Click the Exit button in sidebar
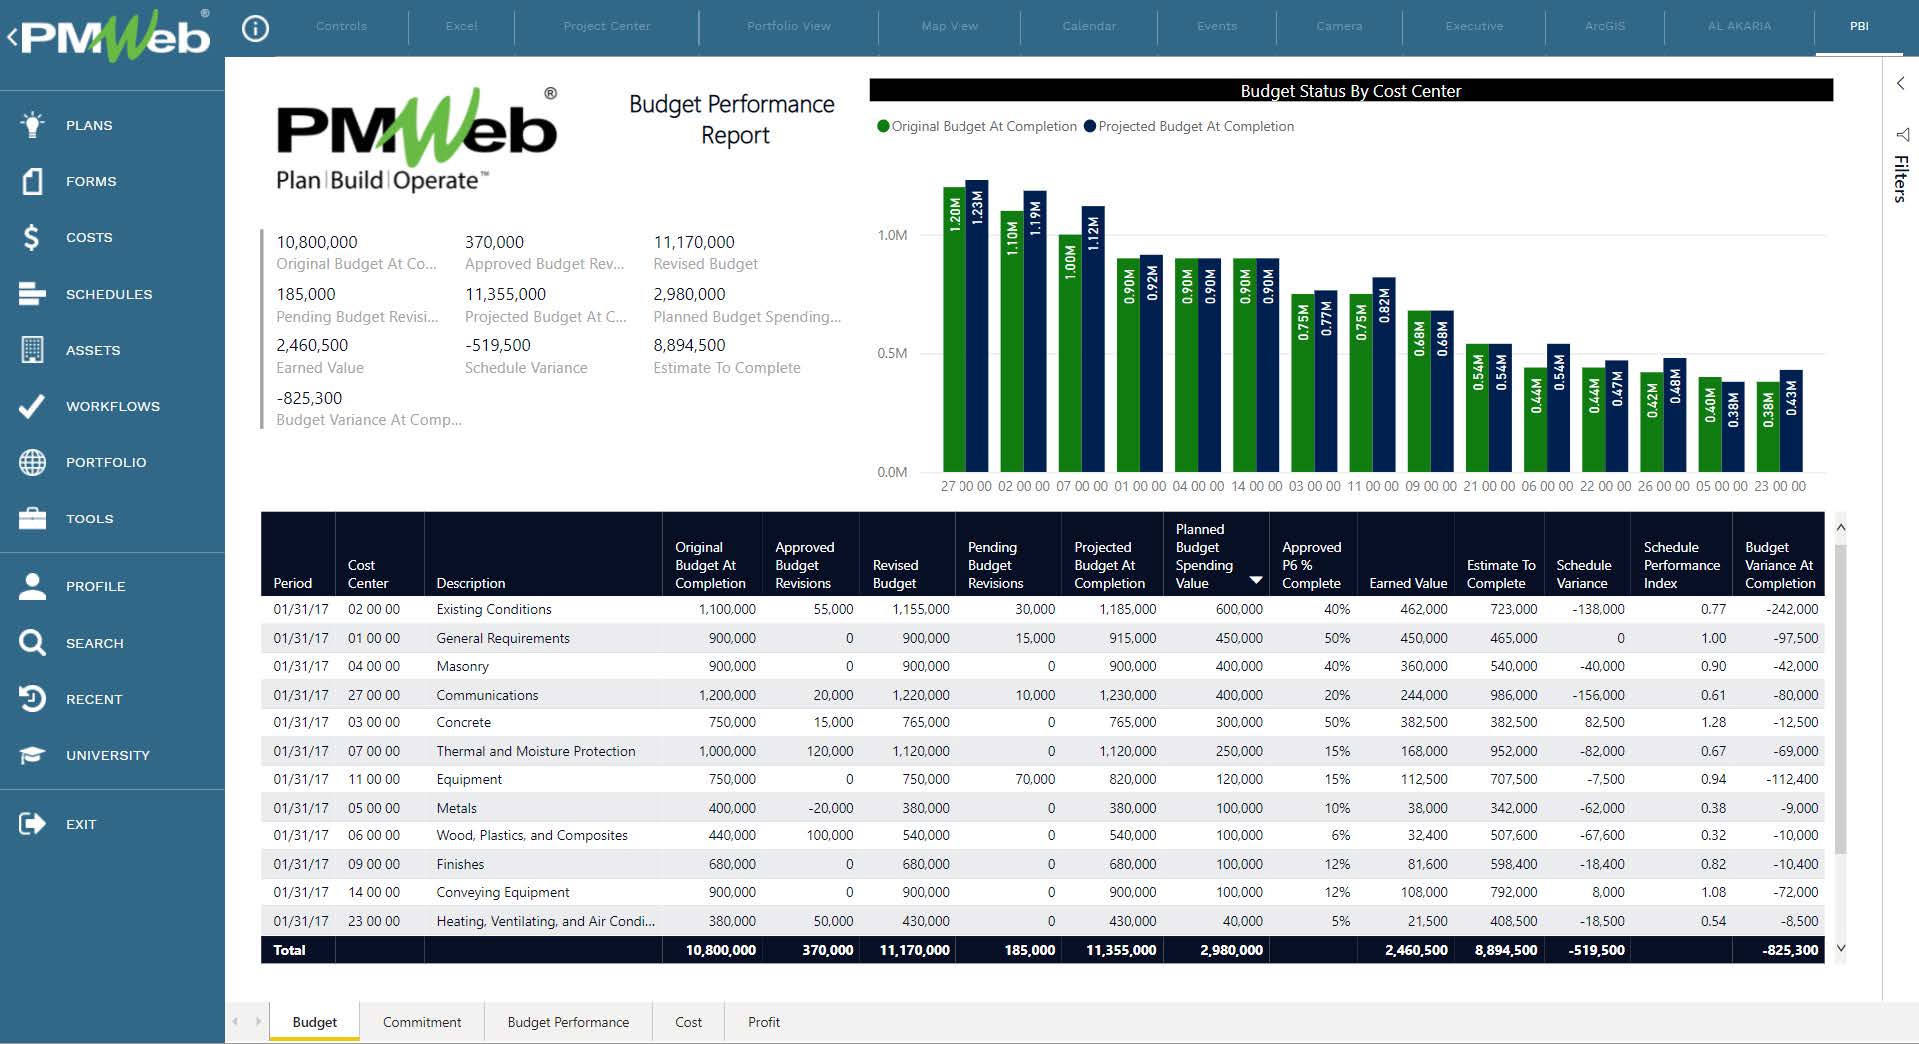Image resolution: width=1919 pixels, height=1044 pixels. pos(81,824)
